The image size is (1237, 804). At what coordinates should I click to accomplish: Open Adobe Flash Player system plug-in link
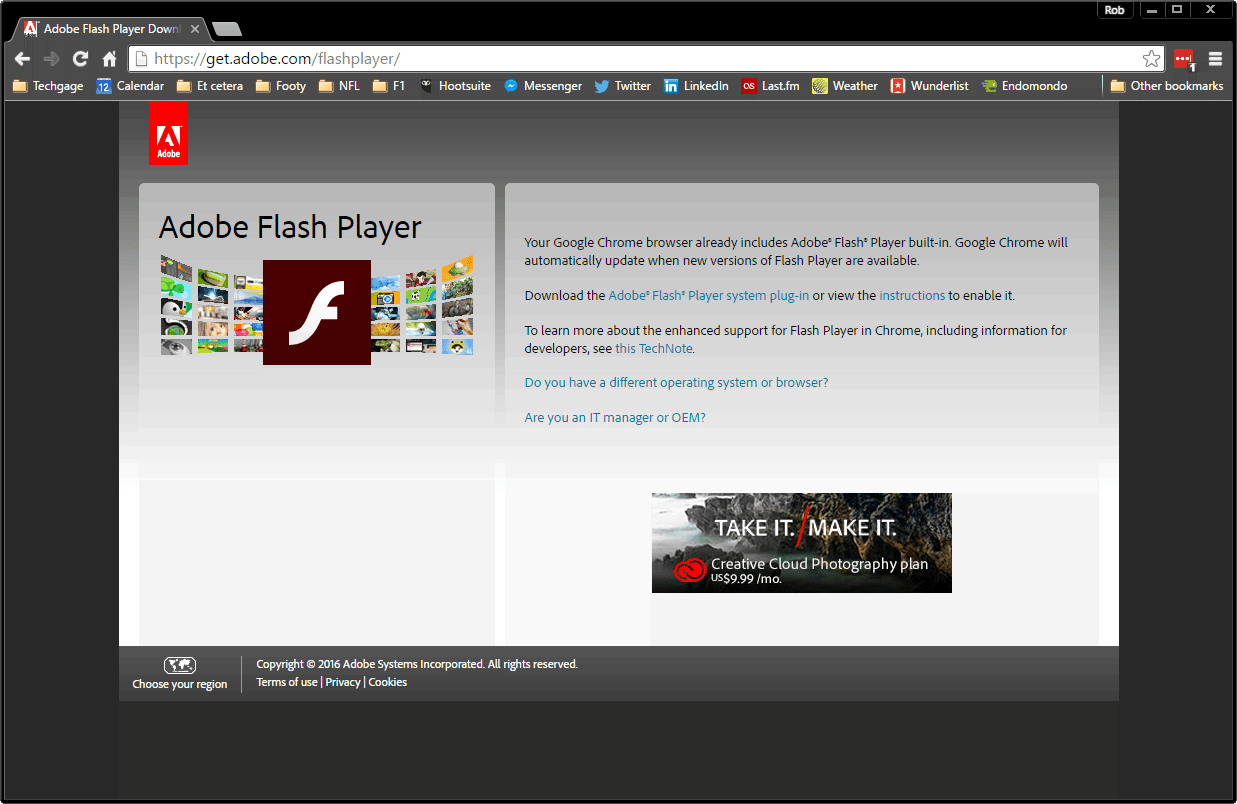point(709,296)
